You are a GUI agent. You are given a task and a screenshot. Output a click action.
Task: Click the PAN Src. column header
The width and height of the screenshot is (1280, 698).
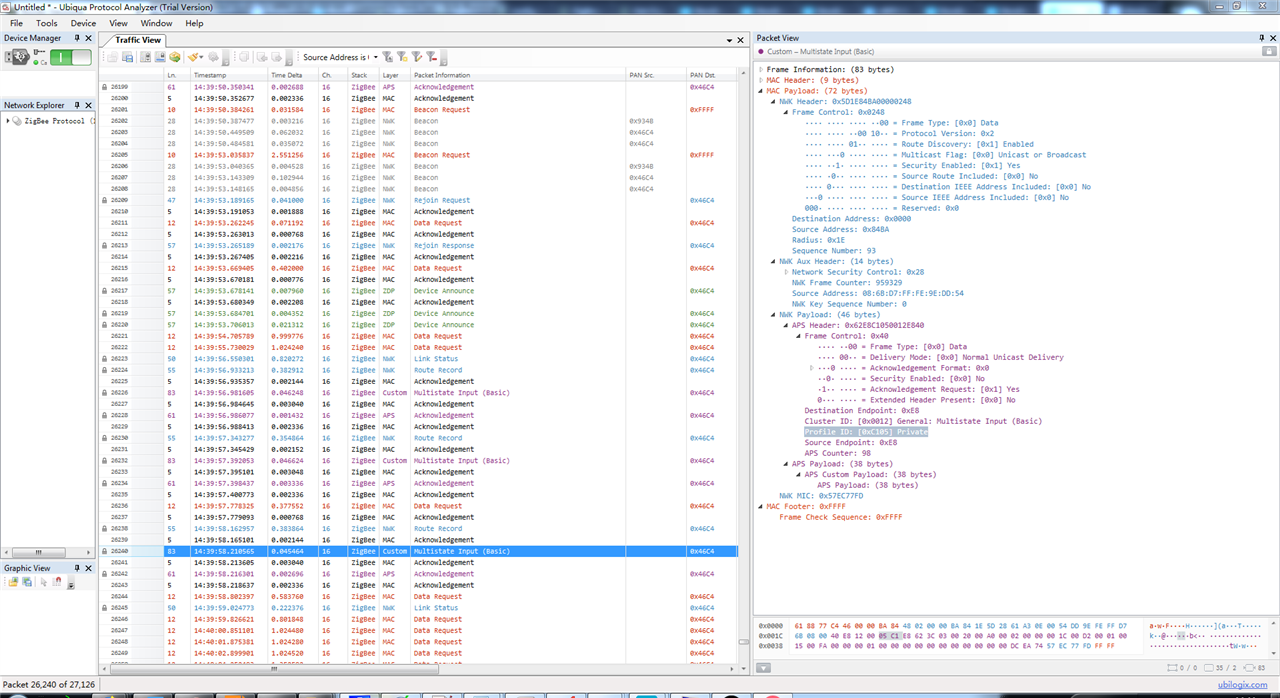pos(656,75)
